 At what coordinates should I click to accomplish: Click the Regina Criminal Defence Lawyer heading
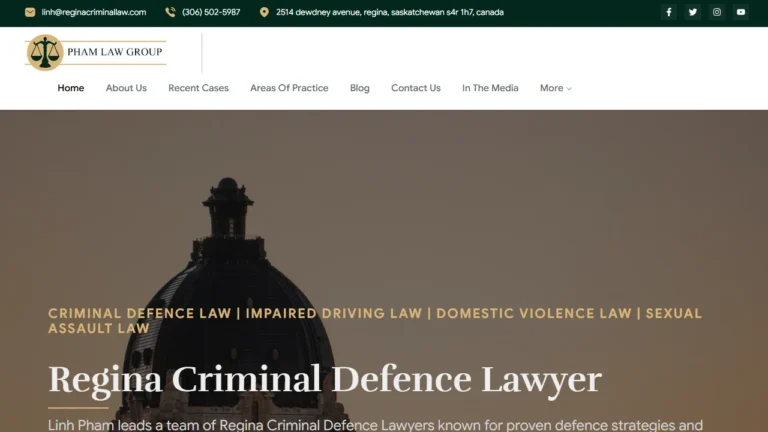click(325, 380)
